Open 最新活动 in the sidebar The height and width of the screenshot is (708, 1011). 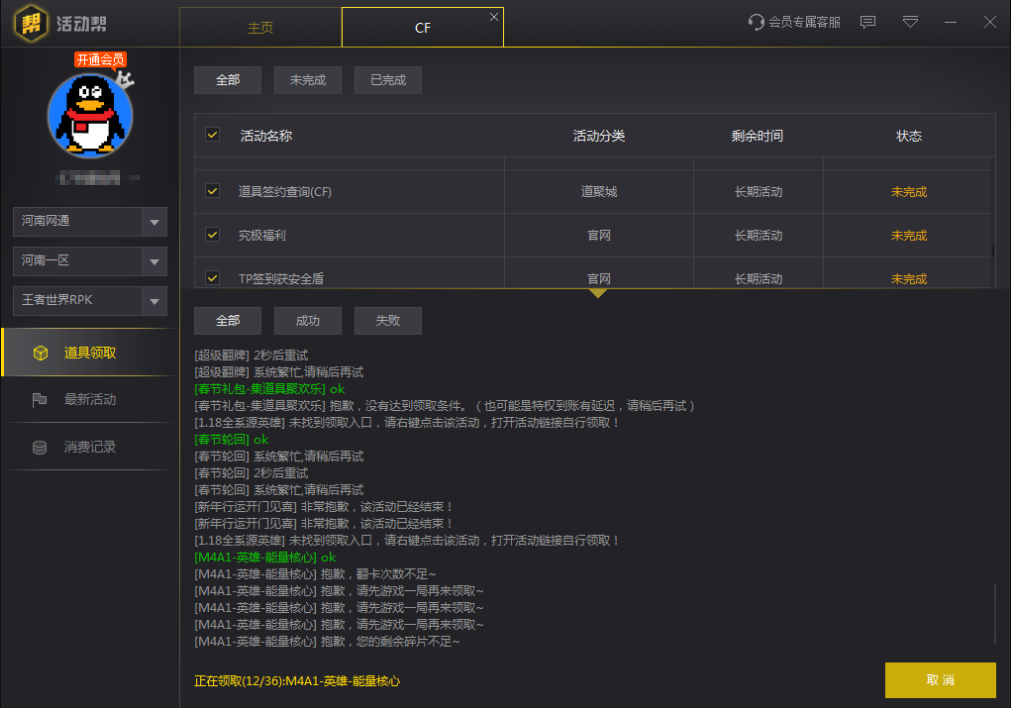90,400
